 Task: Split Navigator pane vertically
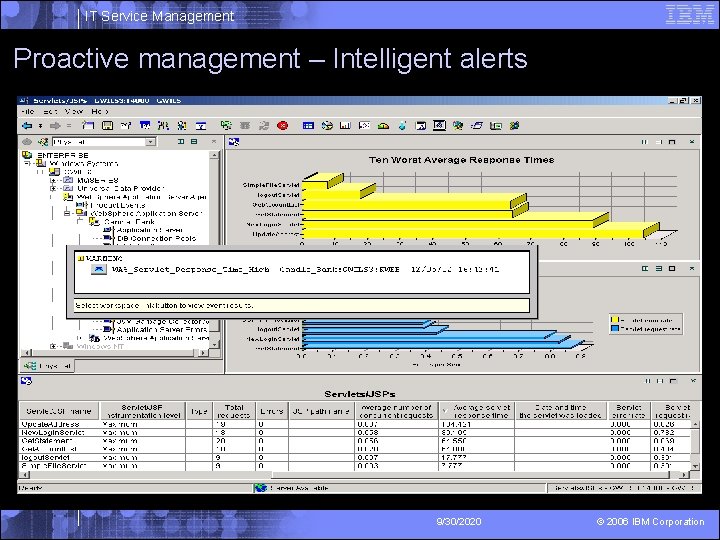pos(181,141)
